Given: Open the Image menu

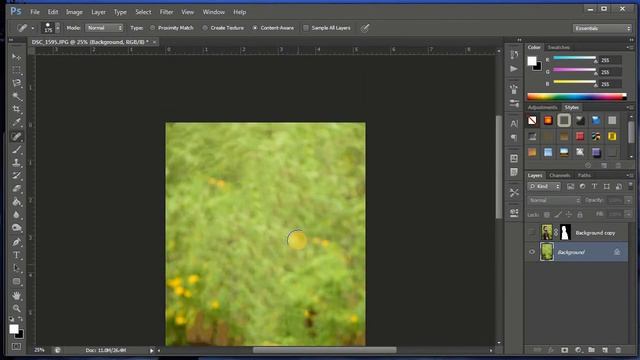Looking at the screenshot, I should click(x=74, y=12).
